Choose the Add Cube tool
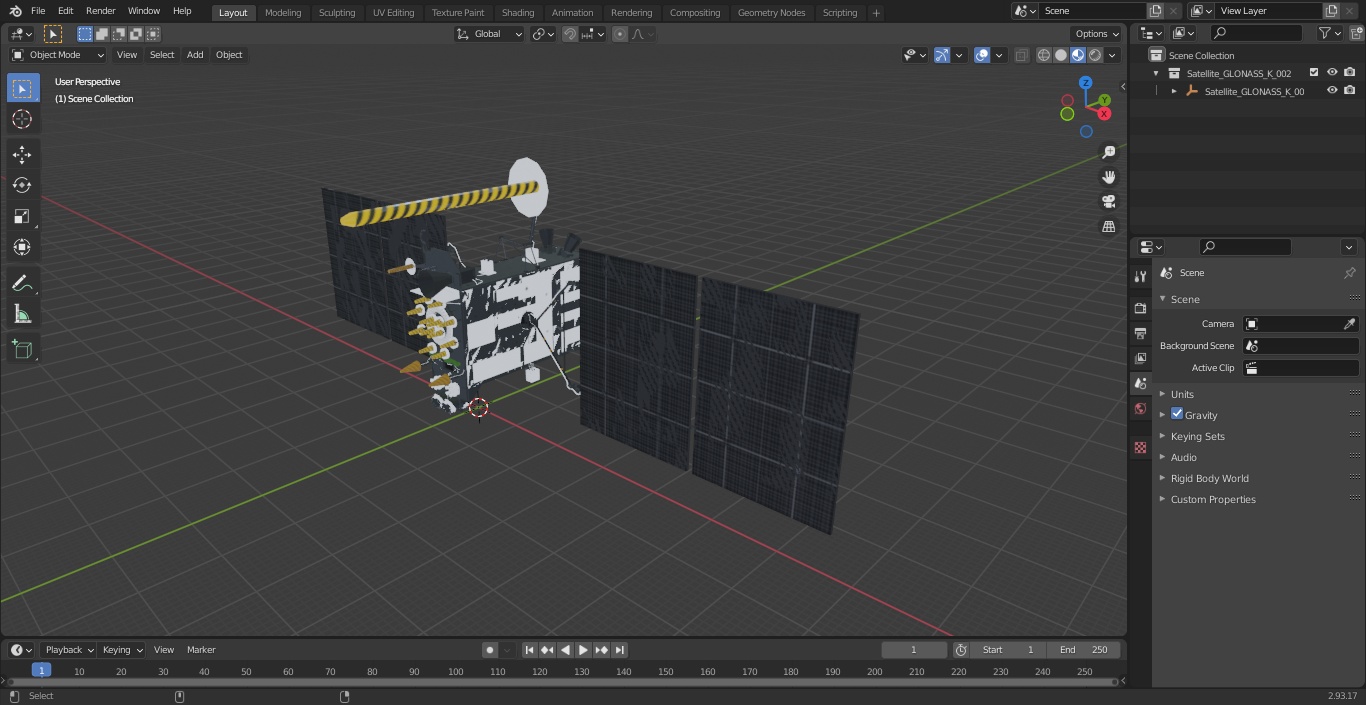 pyautogui.click(x=22, y=349)
